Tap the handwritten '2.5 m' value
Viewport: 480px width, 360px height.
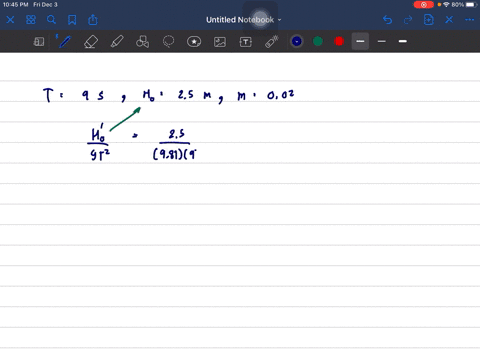(x=195, y=95)
